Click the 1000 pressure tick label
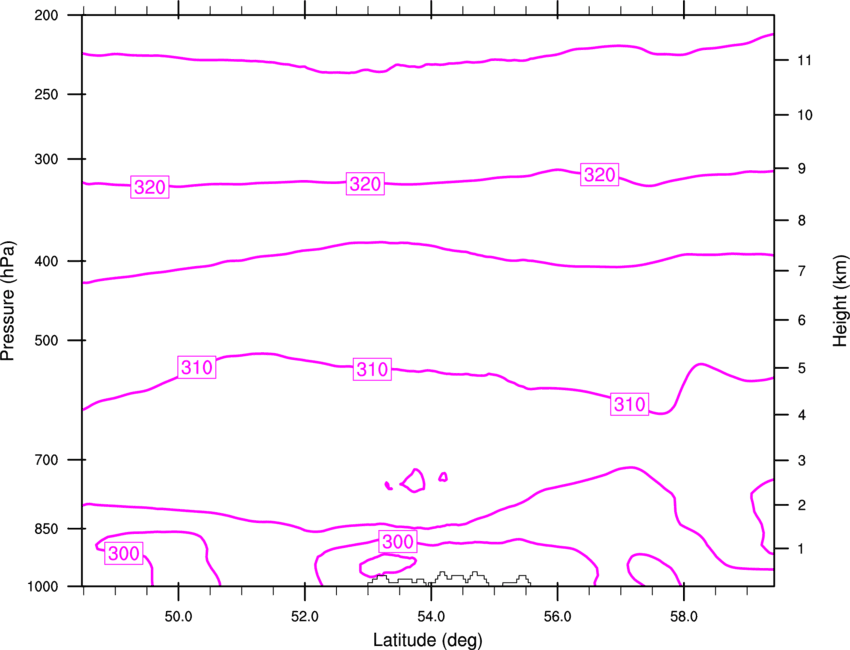The height and width of the screenshot is (650, 850). (42, 587)
